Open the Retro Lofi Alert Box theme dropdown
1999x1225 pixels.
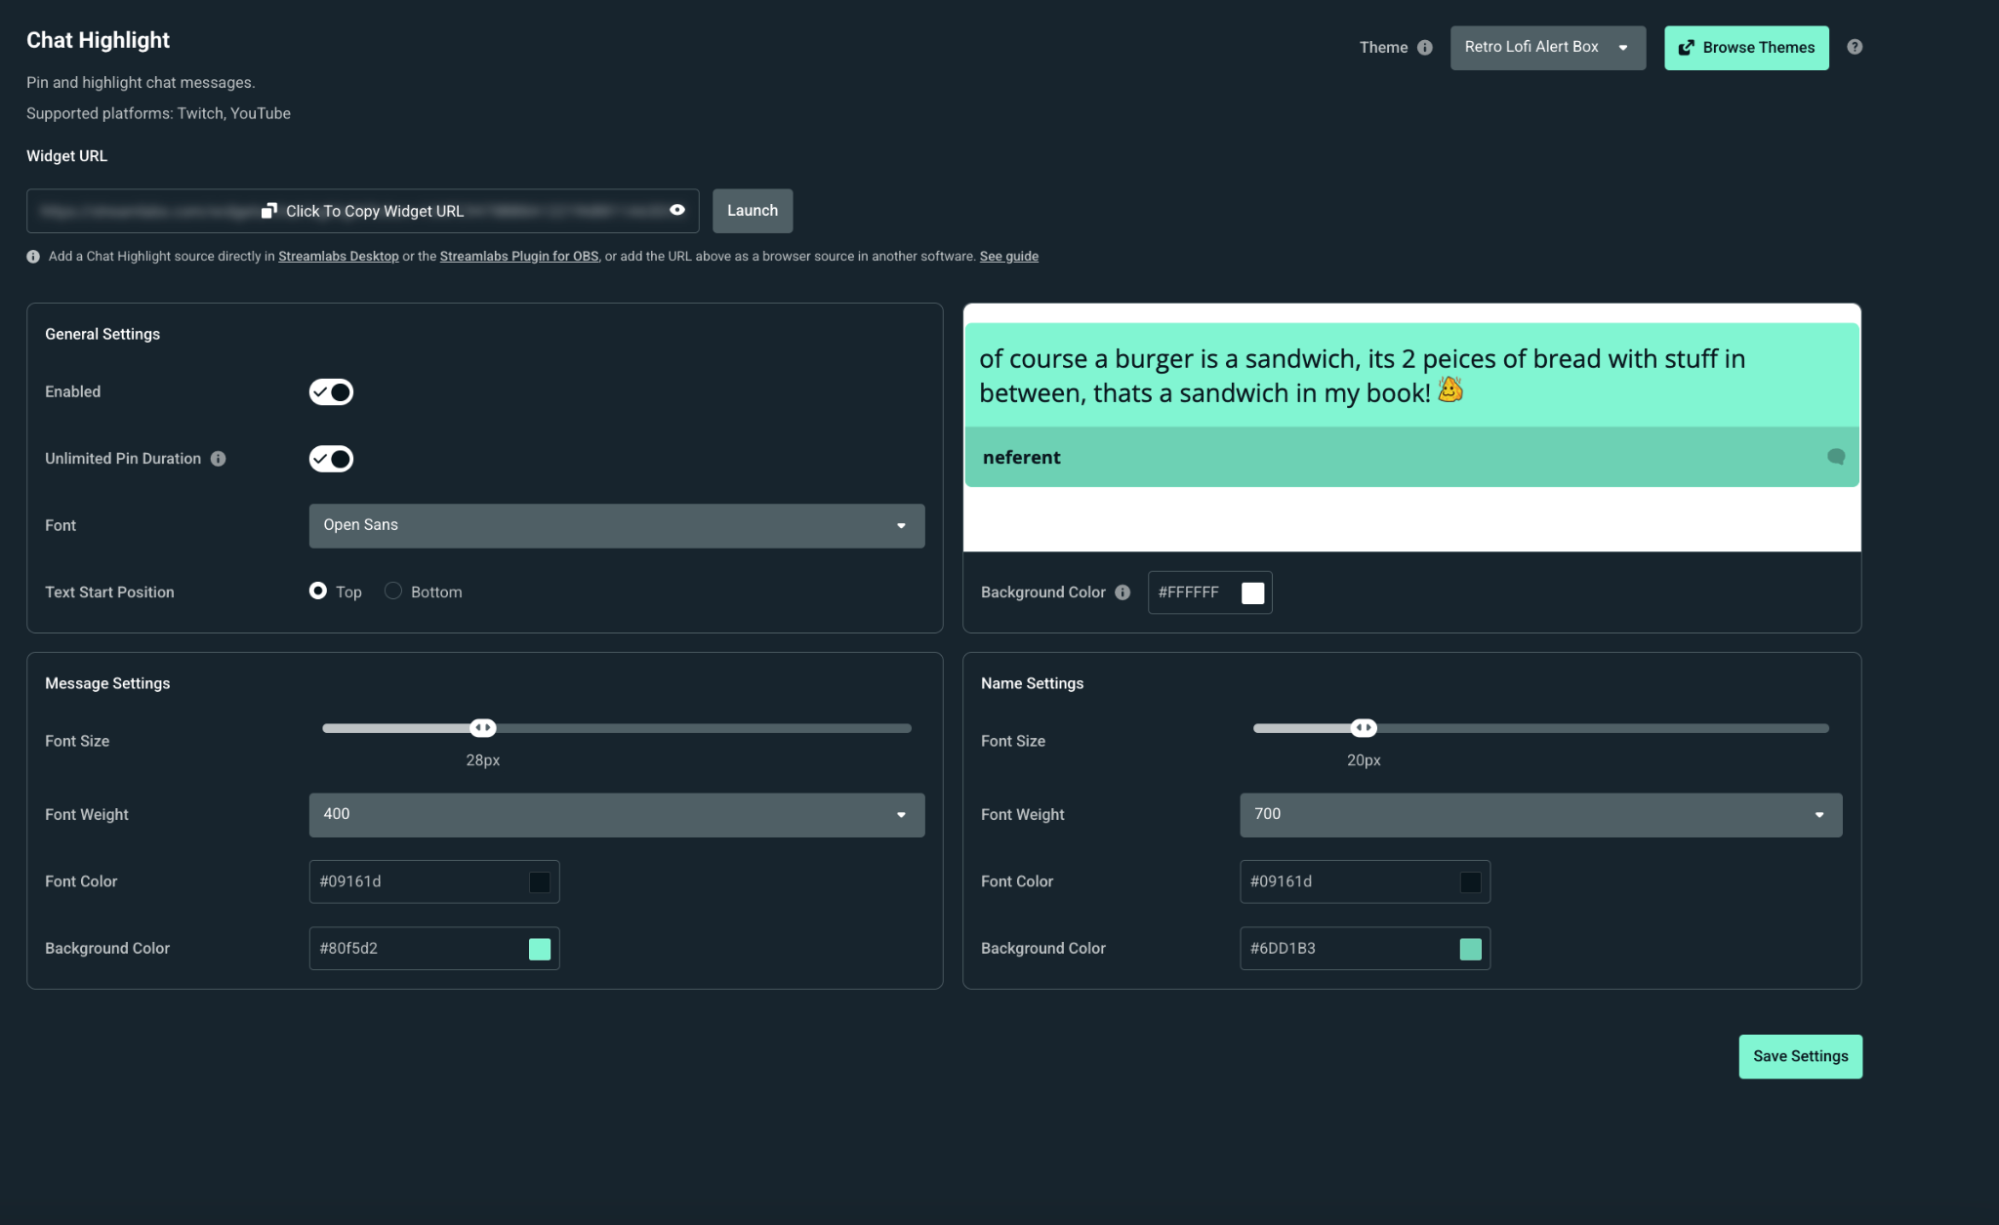(x=1547, y=47)
